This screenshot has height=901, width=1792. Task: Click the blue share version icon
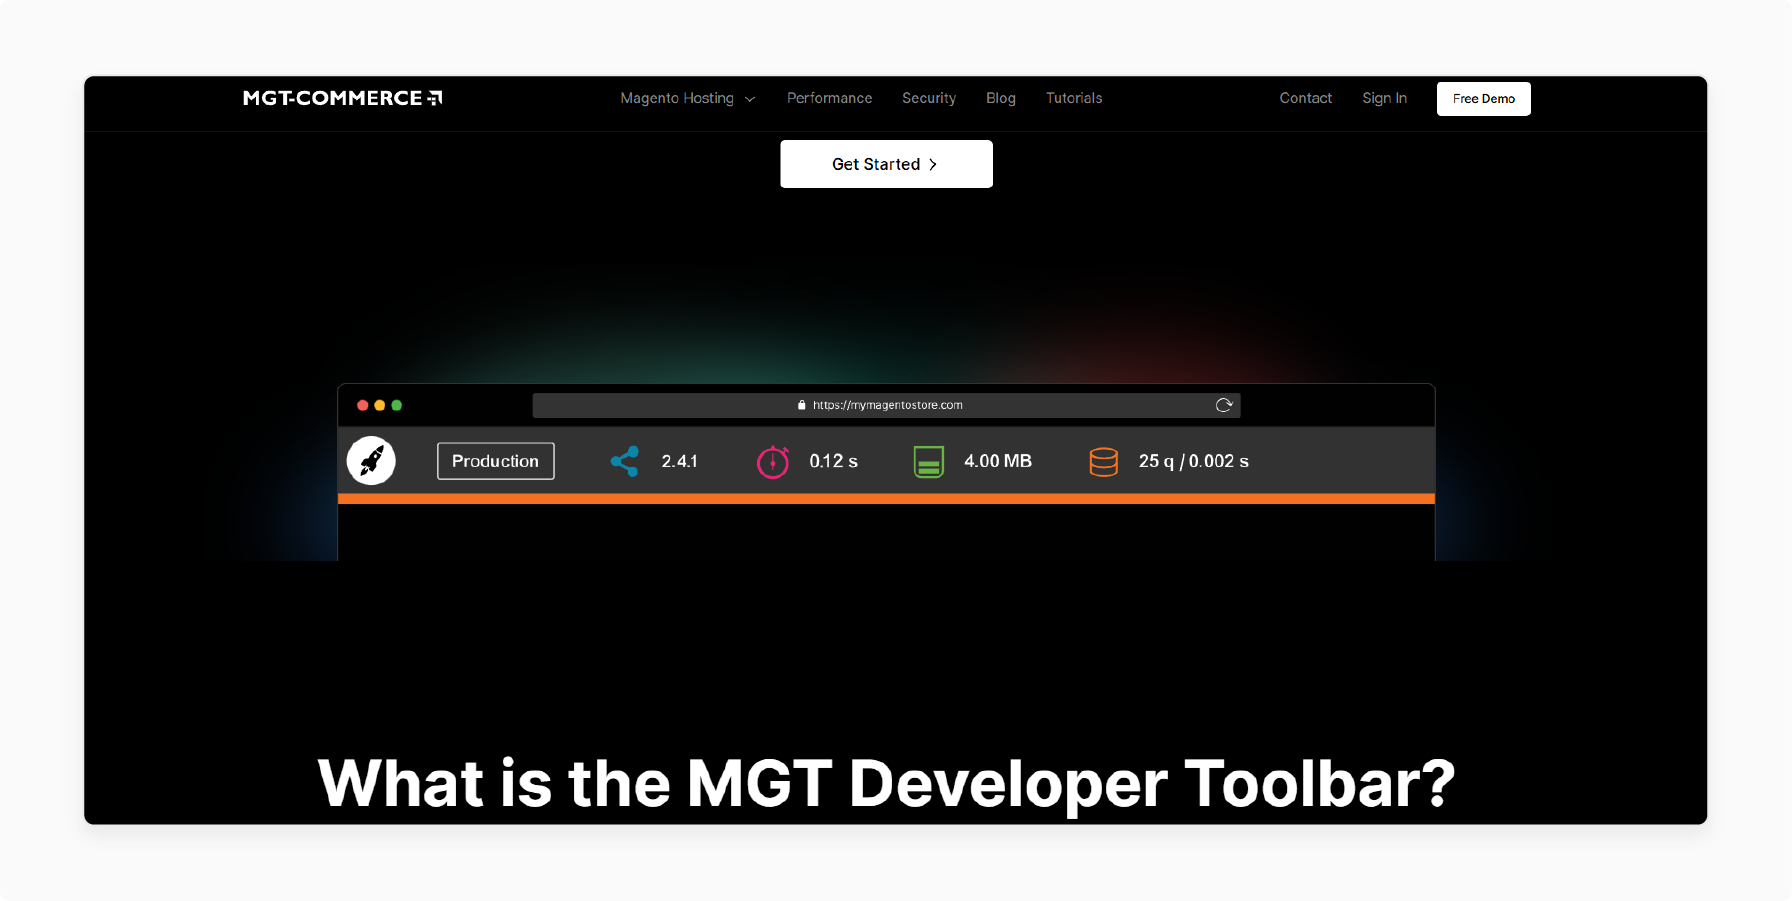[625, 461]
